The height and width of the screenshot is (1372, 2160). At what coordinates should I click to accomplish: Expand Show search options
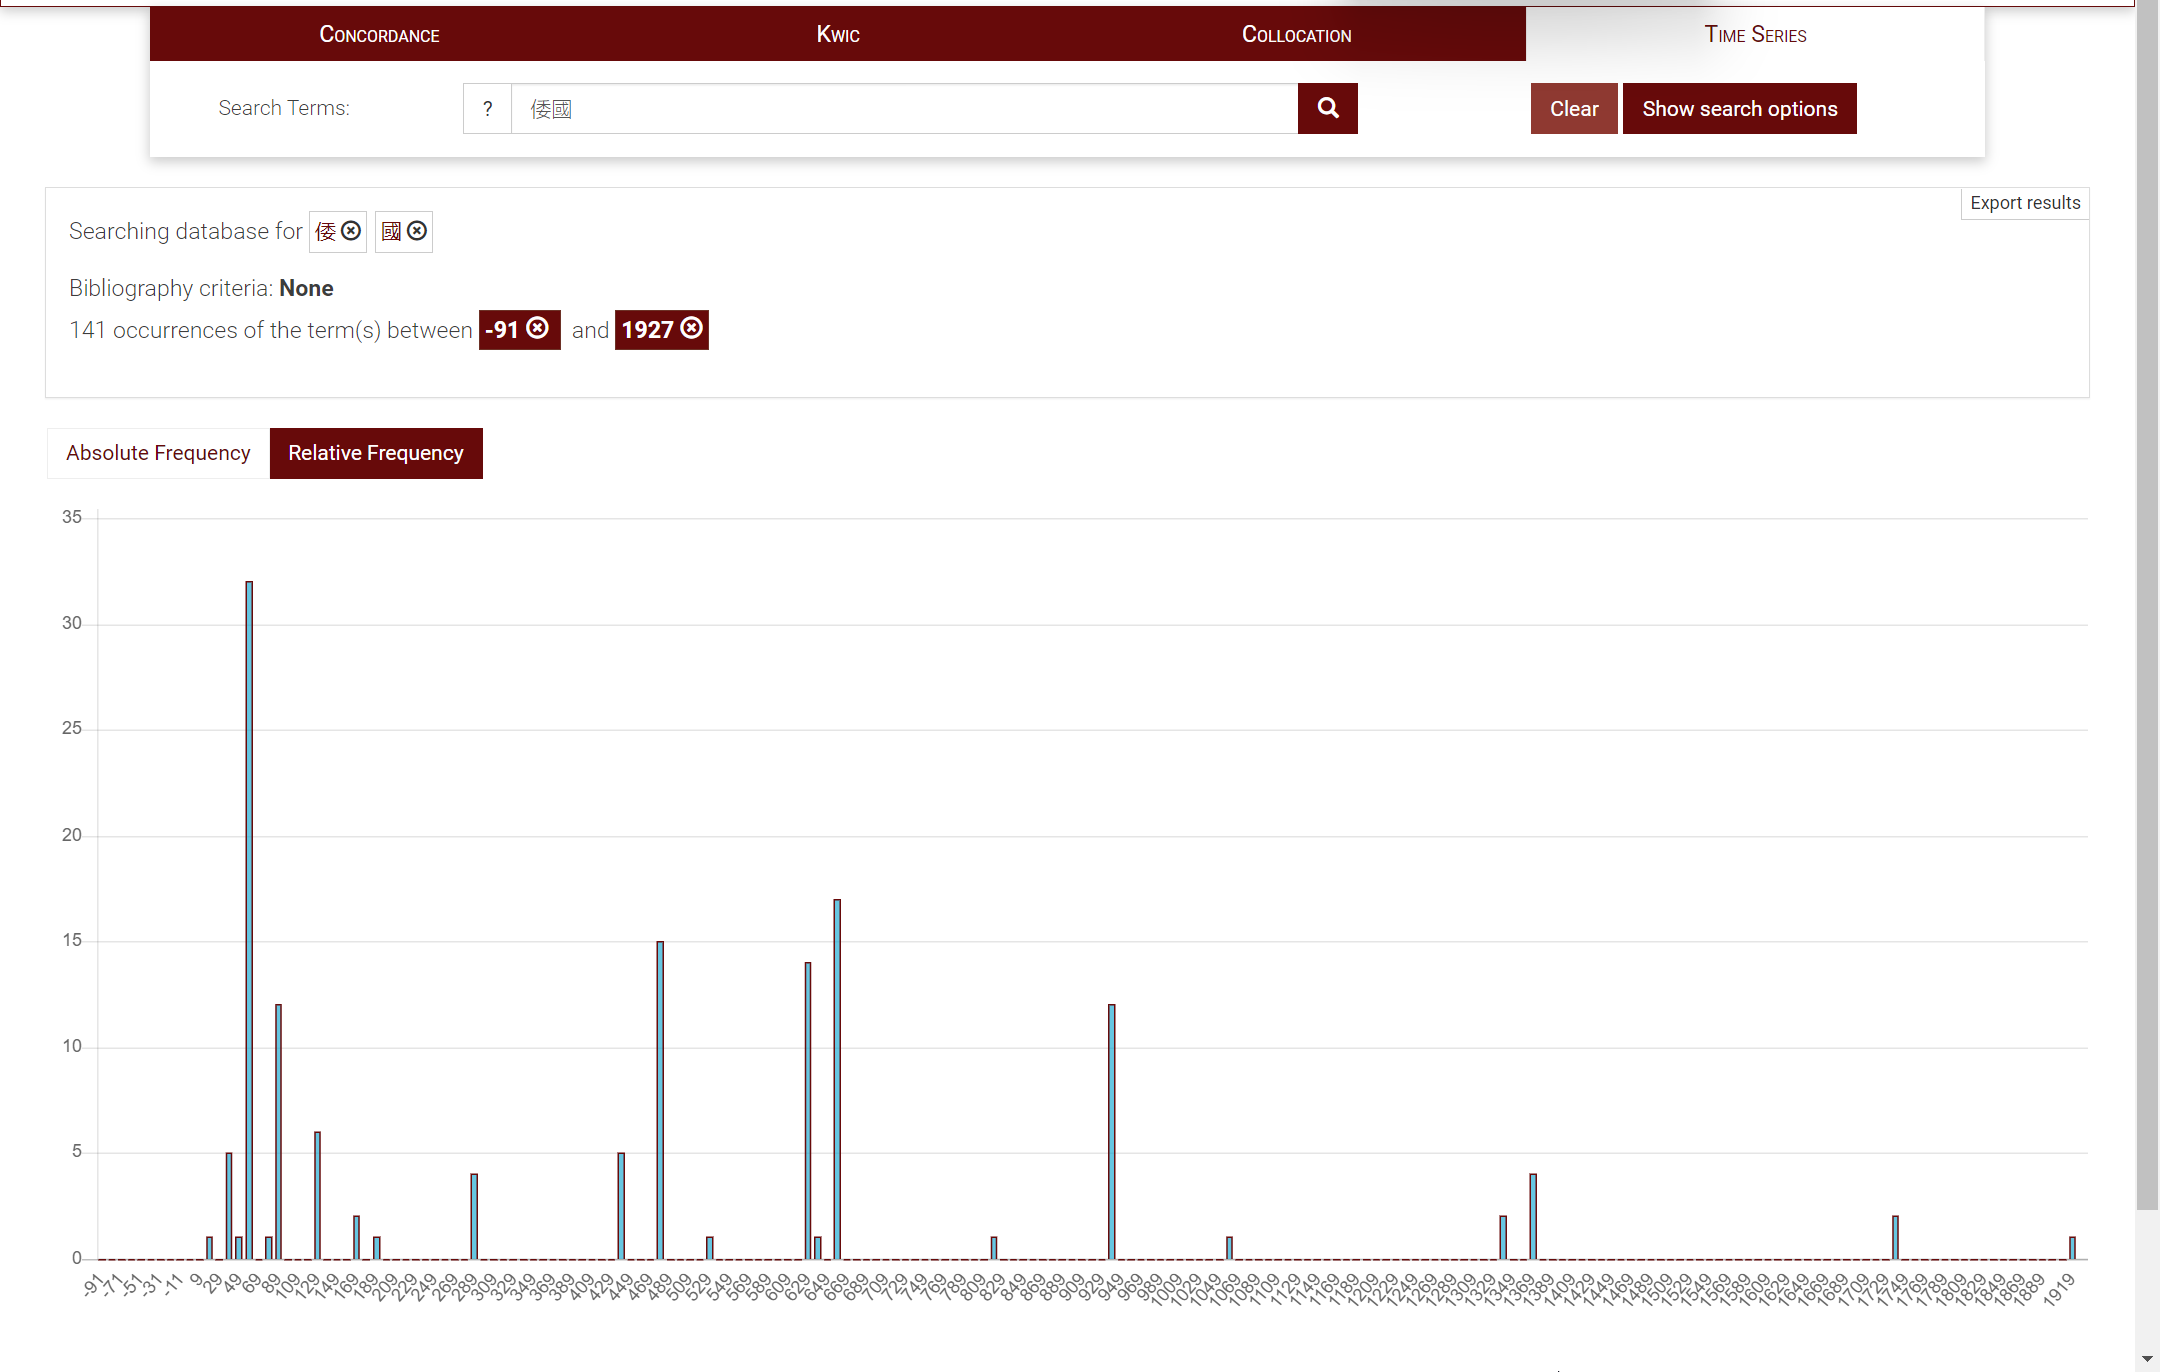click(1739, 108)
